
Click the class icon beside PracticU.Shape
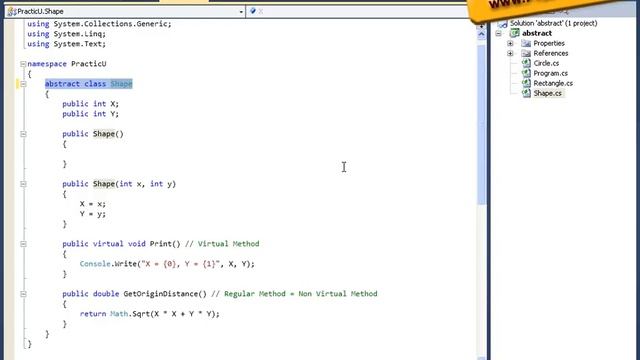coord(12,11)
